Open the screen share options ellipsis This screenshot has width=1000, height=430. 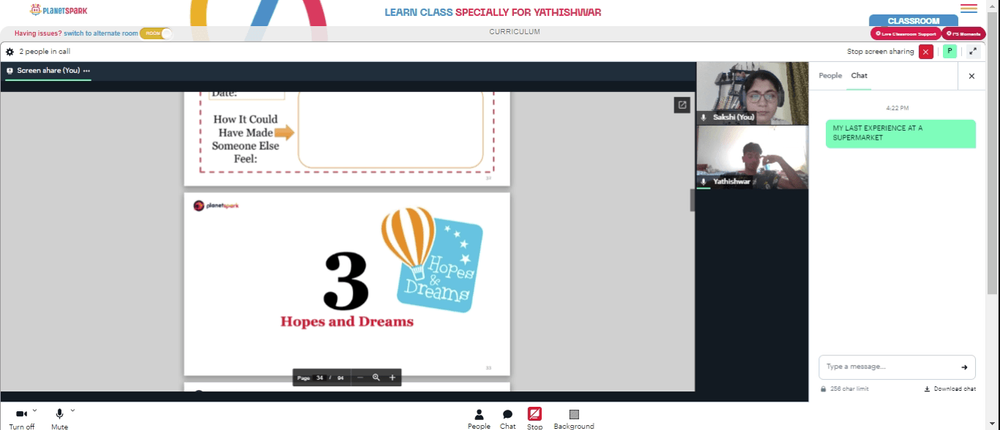coord(87,71)
